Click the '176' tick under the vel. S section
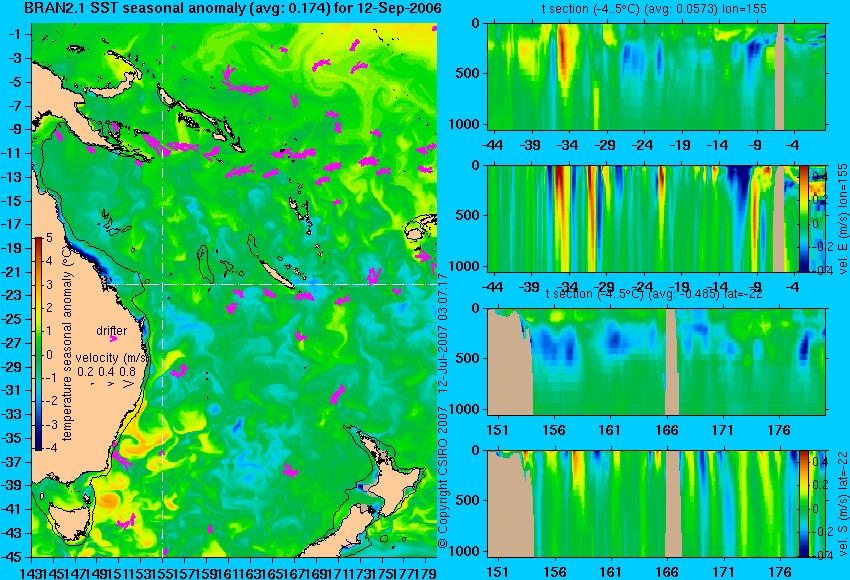This screenshot has height=580, width=850. (780, 572)
